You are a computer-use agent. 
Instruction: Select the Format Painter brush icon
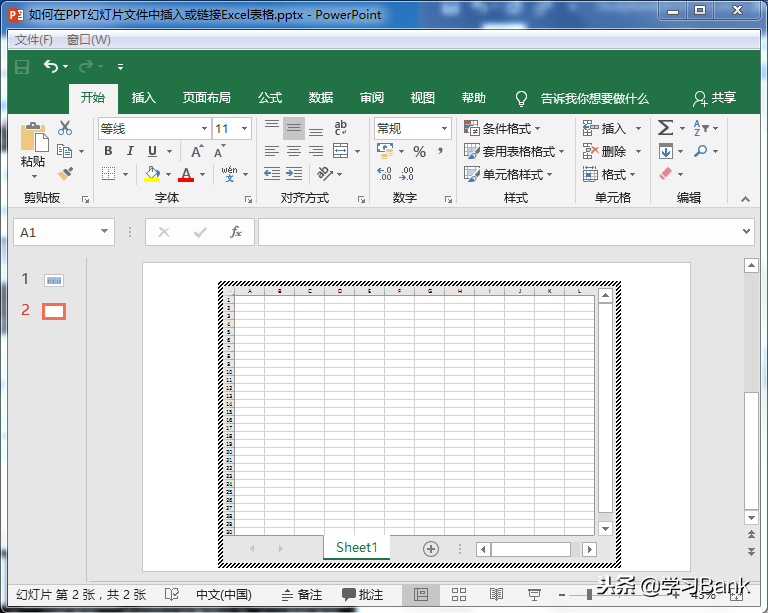pos(65,174)
